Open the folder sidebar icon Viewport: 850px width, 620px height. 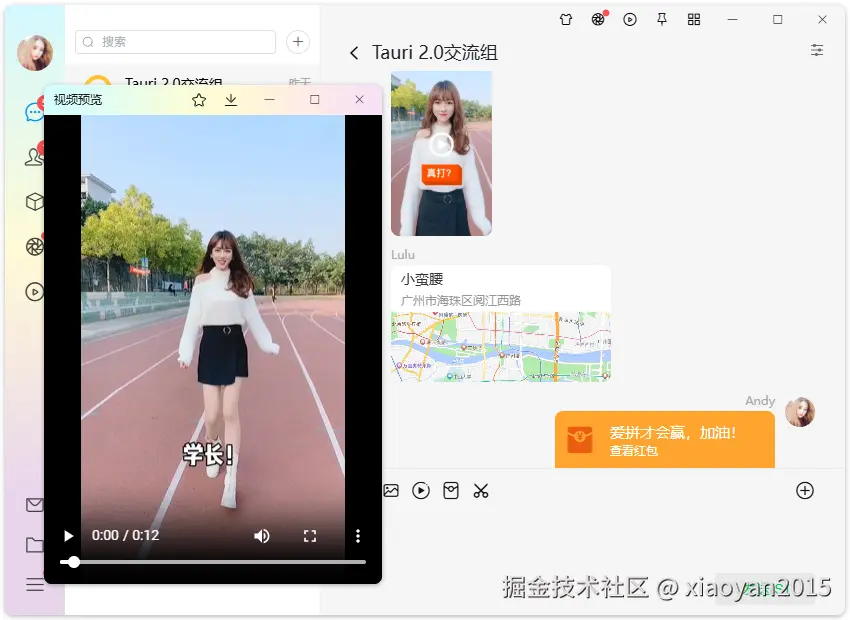click(x=34, y=545)
